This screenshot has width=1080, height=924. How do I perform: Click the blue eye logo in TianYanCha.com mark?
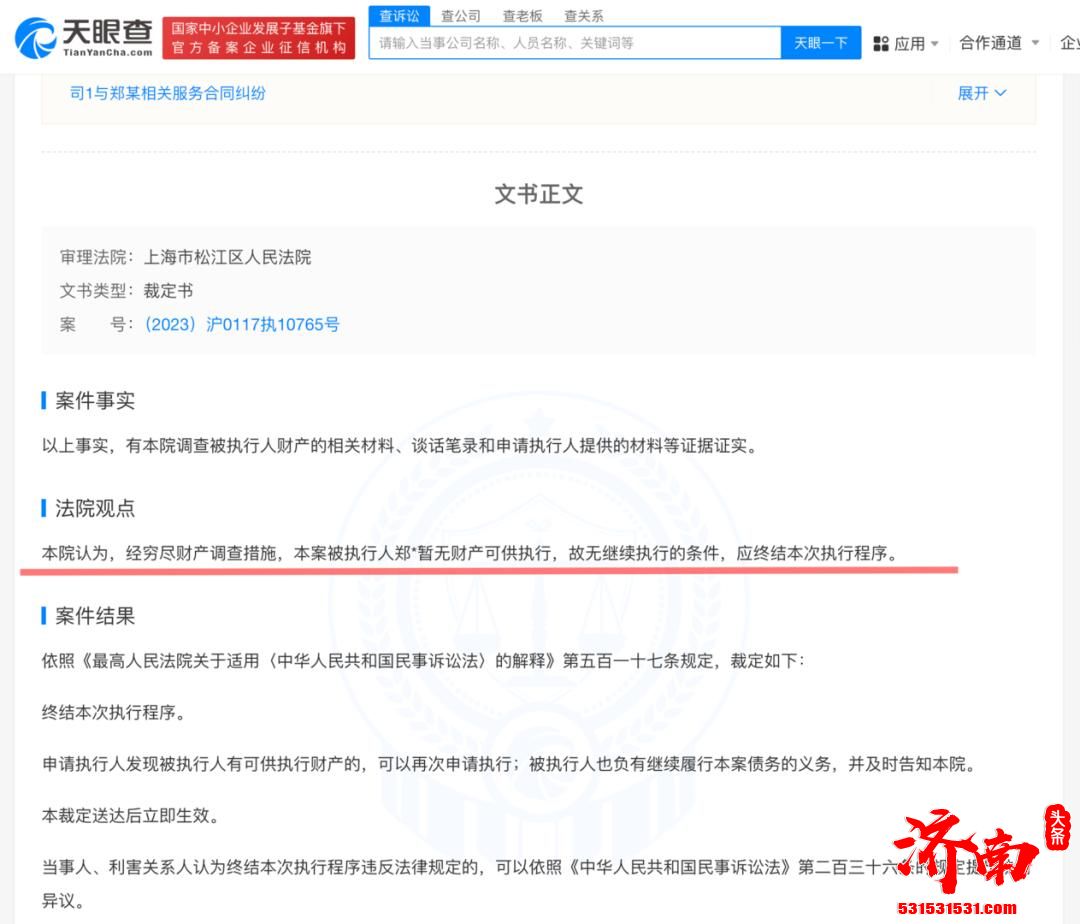point(38,38)
